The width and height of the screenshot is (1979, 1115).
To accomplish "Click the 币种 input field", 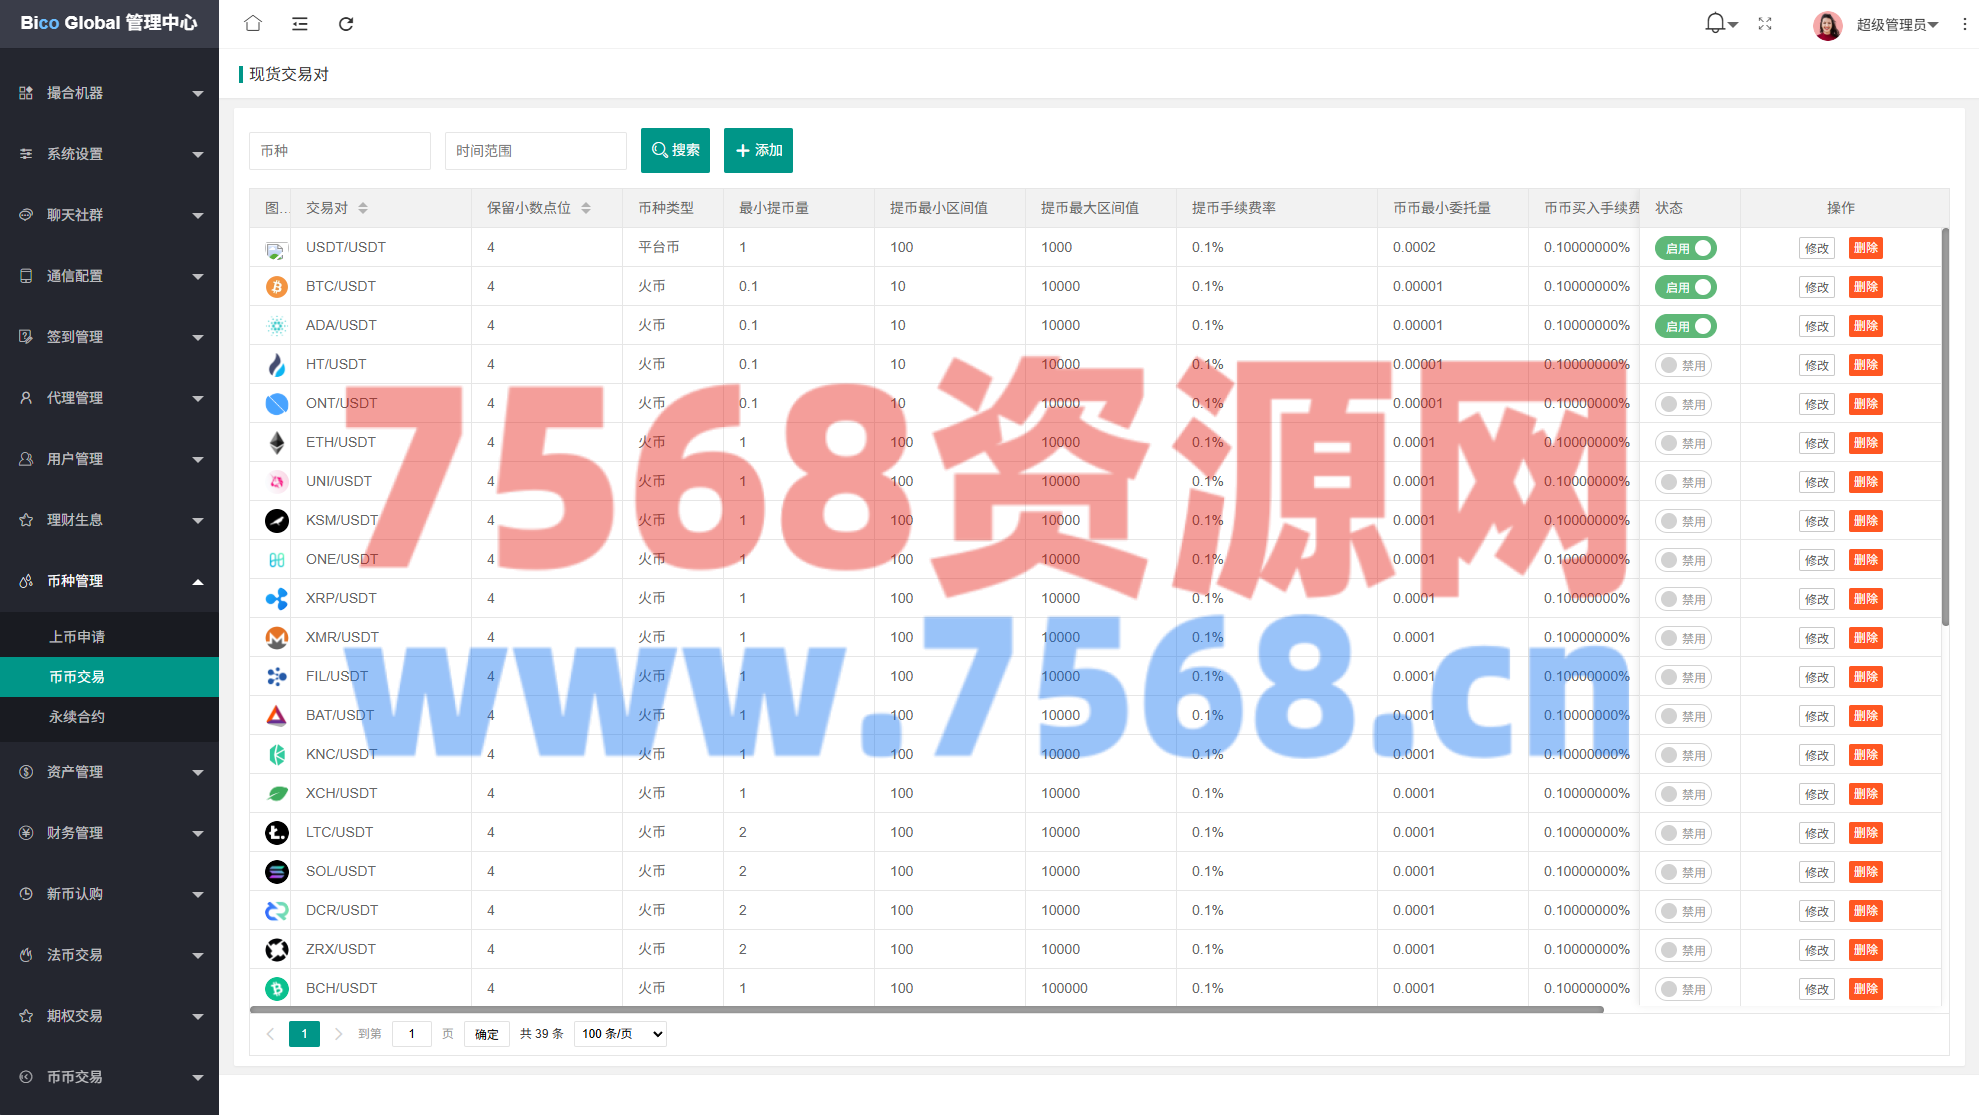I will coord(339,151).
